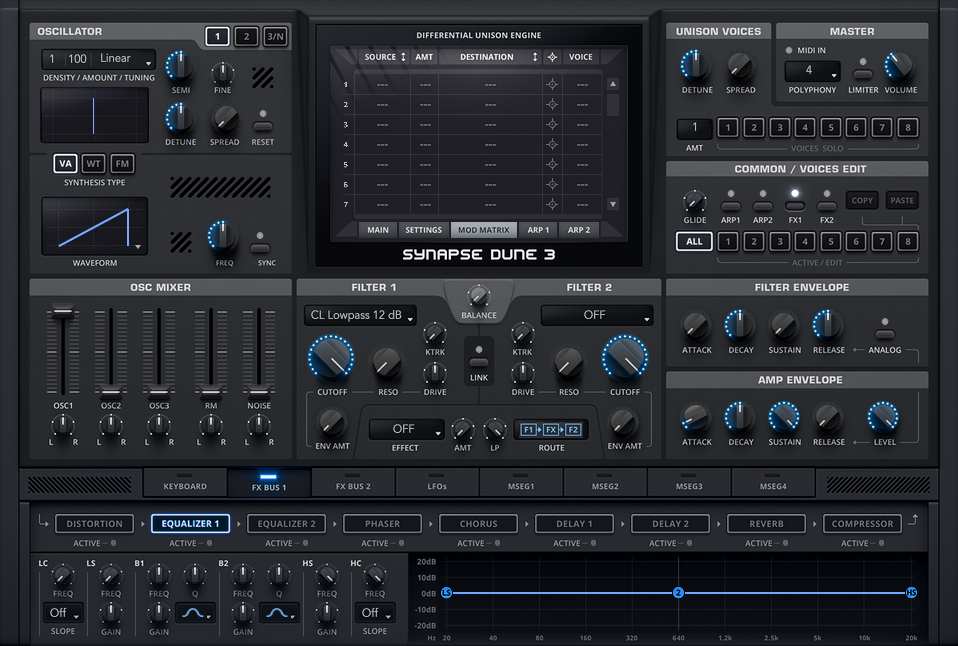Click the oscillator FREQ knob
The height and width of the screenshot is (646, 958).
click(223, 237)
